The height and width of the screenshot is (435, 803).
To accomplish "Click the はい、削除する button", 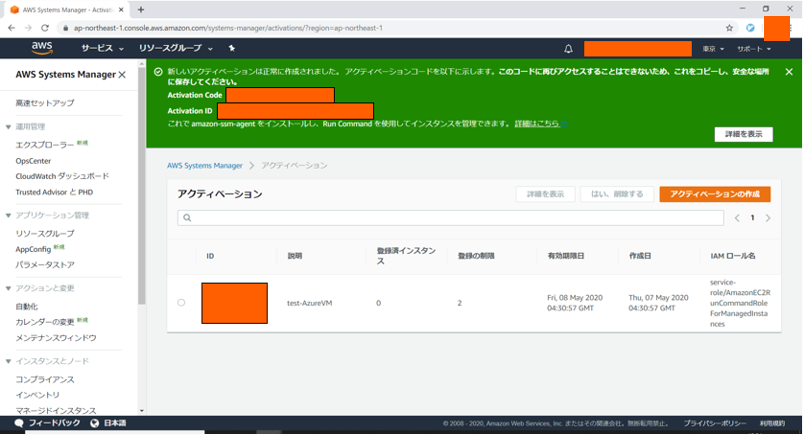I will tap(617, 194).
